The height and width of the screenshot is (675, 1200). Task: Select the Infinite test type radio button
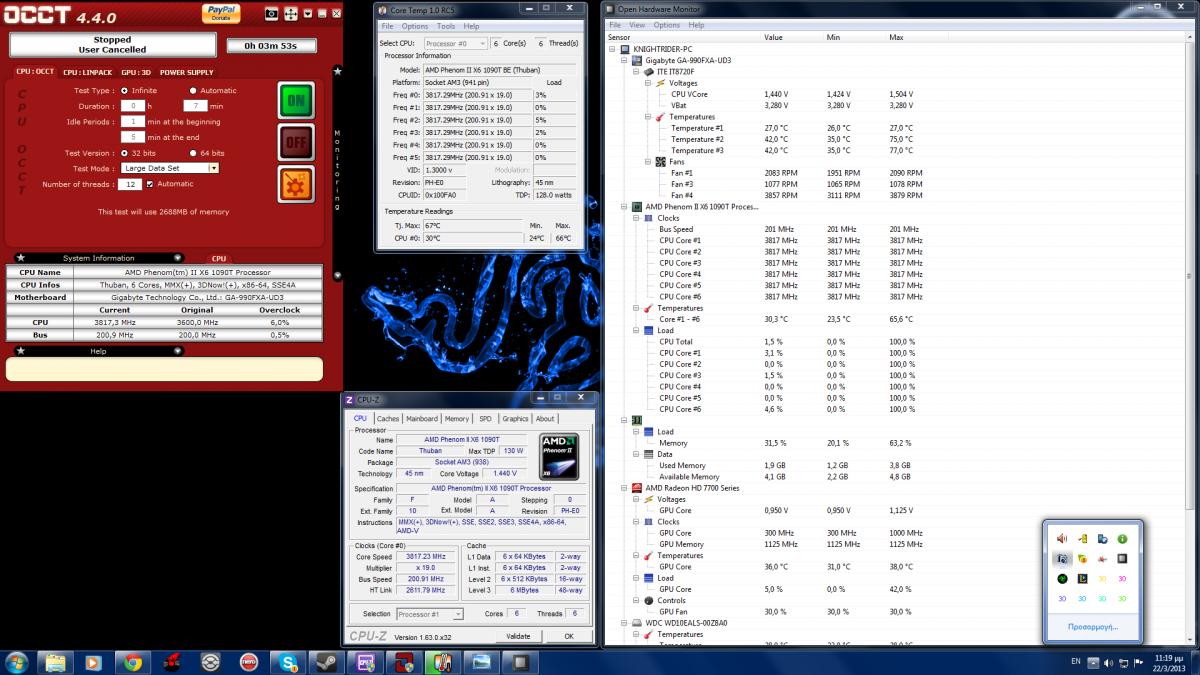click(x=124, y=90)
